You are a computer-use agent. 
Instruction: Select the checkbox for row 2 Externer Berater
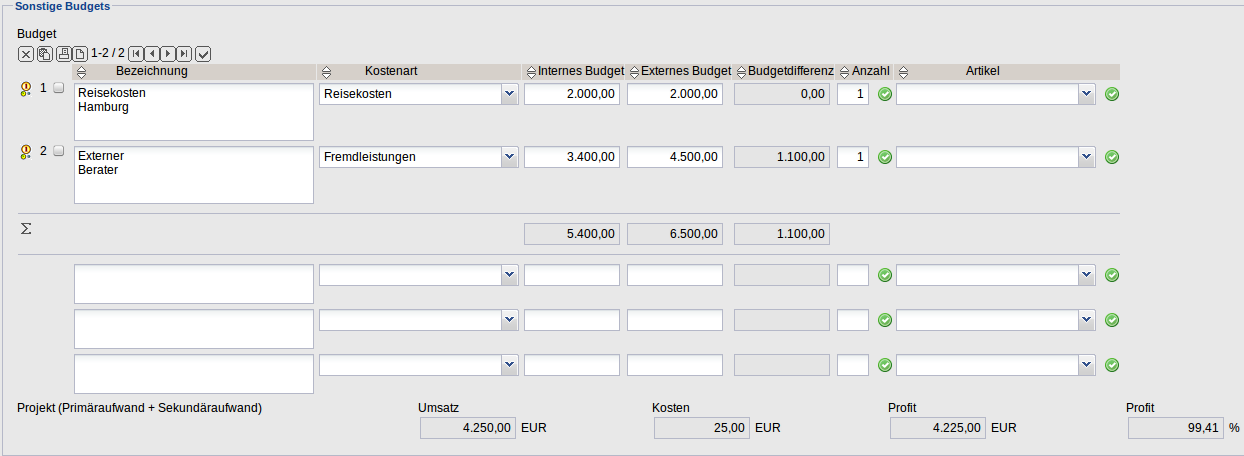59,151
